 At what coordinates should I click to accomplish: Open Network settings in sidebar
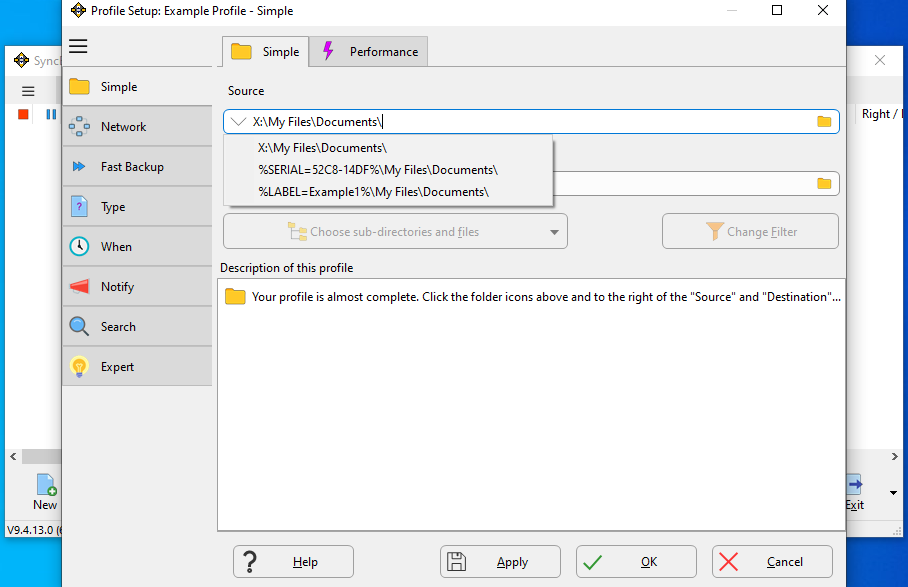coord(137,127)
